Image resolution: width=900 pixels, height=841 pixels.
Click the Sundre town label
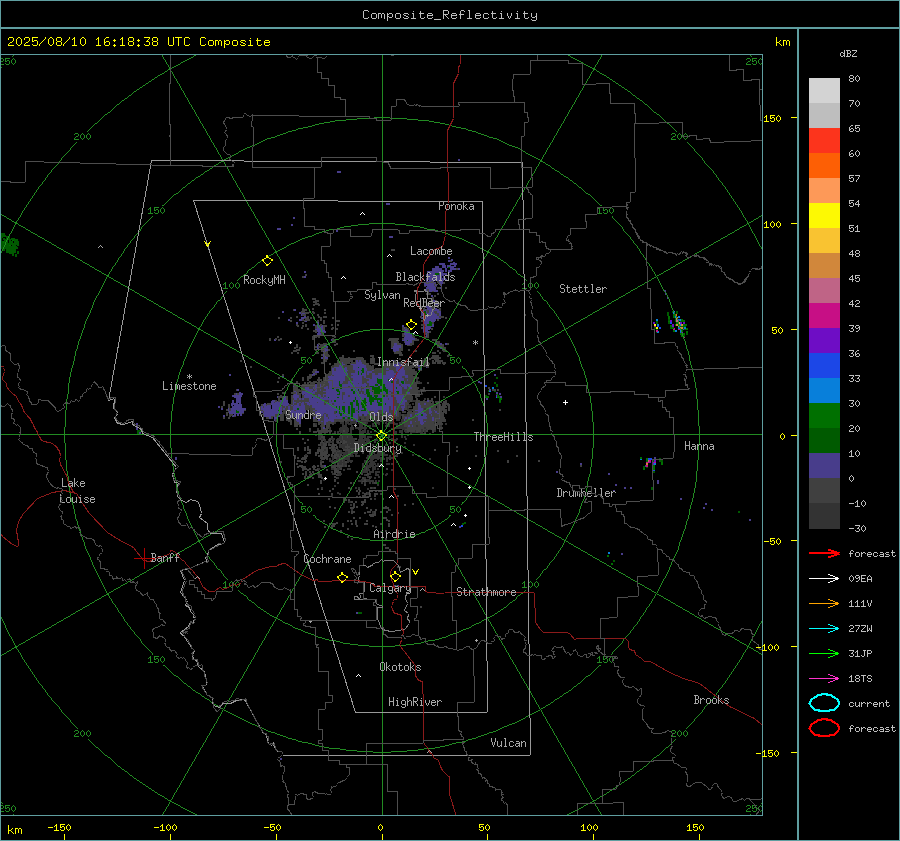click(x=303, y=414)
